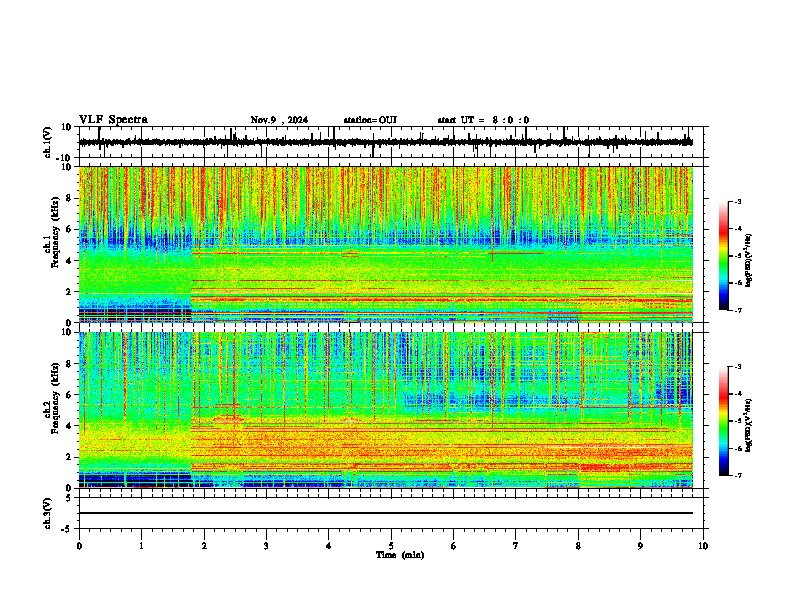792x612 pixels.
Task: Click the "-3" tick of ch.1 color bar
Action: pos(738,202)
